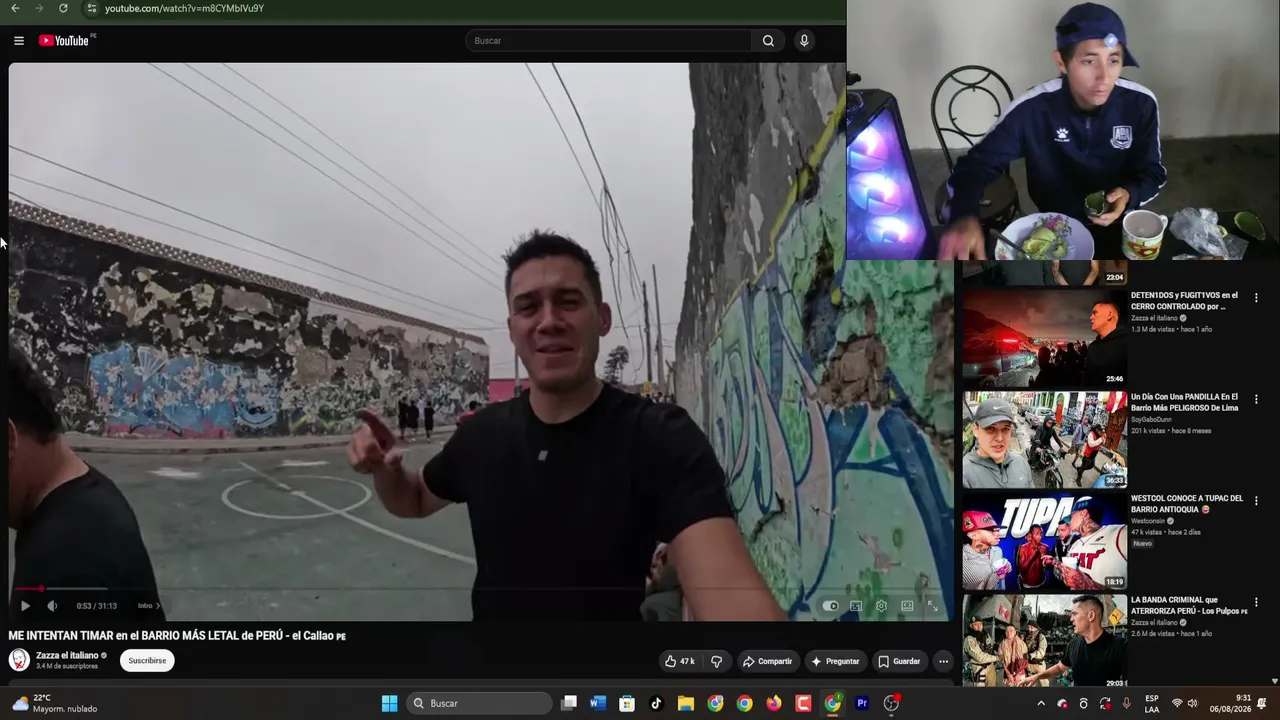Dislike the video
The height and width of the screenshot is (720, 1280).
point(716,661)
